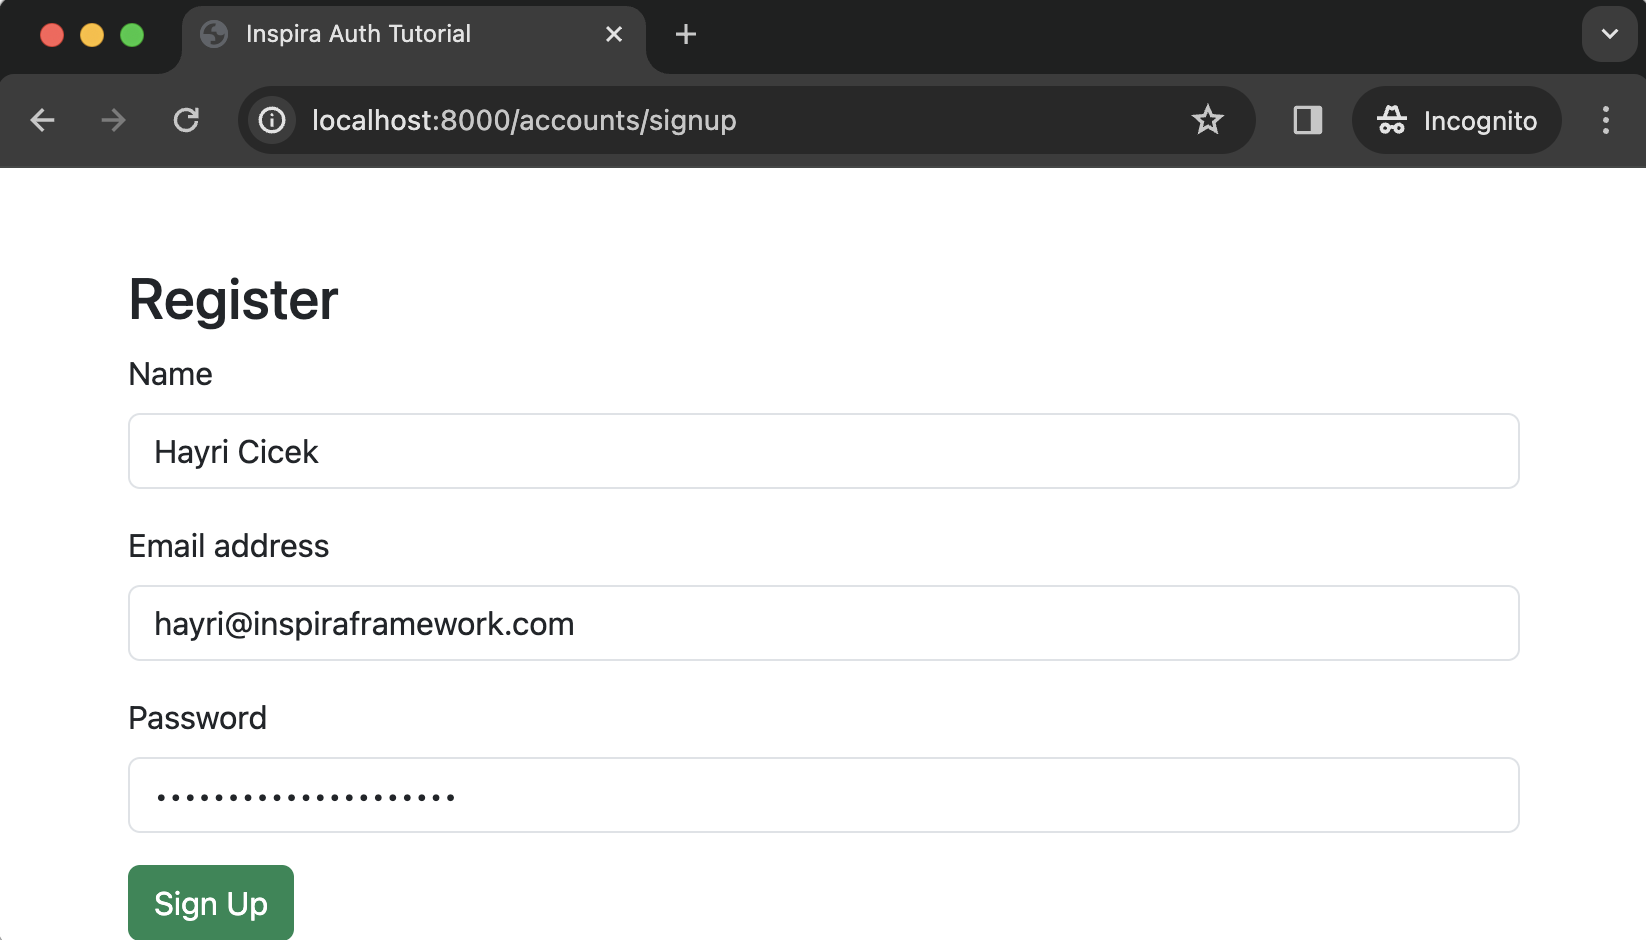This screenshot has width=1646, height=940.
Task: Bookmark this page with the star icon
Action: pos(1208,121)
